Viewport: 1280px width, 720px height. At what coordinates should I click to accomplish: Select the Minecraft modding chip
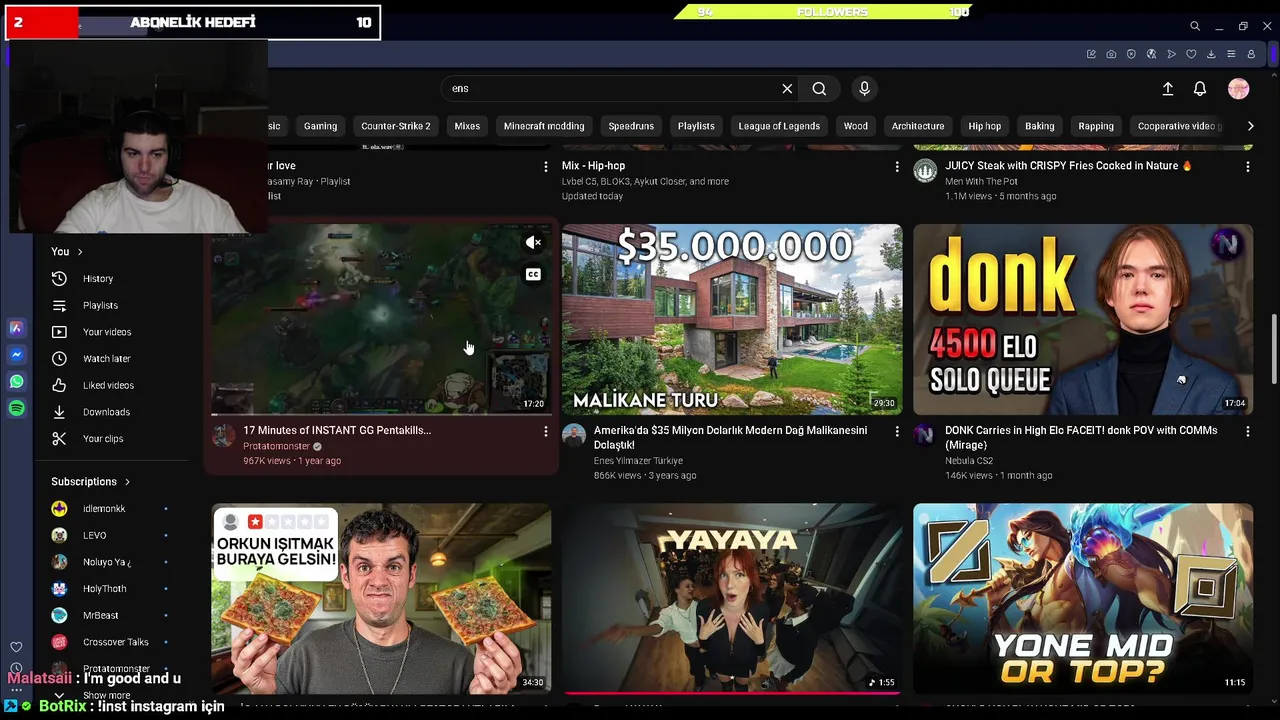coord(544,126)
